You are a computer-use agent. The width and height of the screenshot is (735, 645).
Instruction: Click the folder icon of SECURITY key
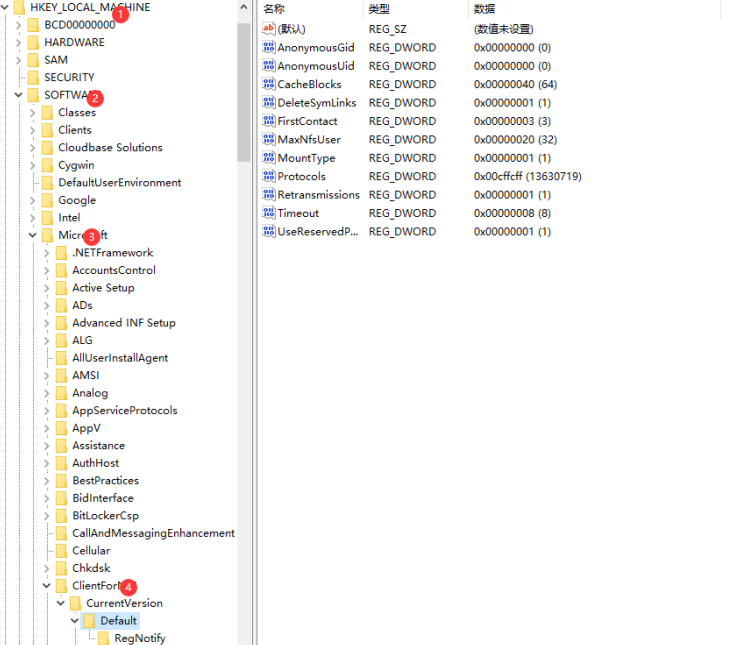coord(33,77)
